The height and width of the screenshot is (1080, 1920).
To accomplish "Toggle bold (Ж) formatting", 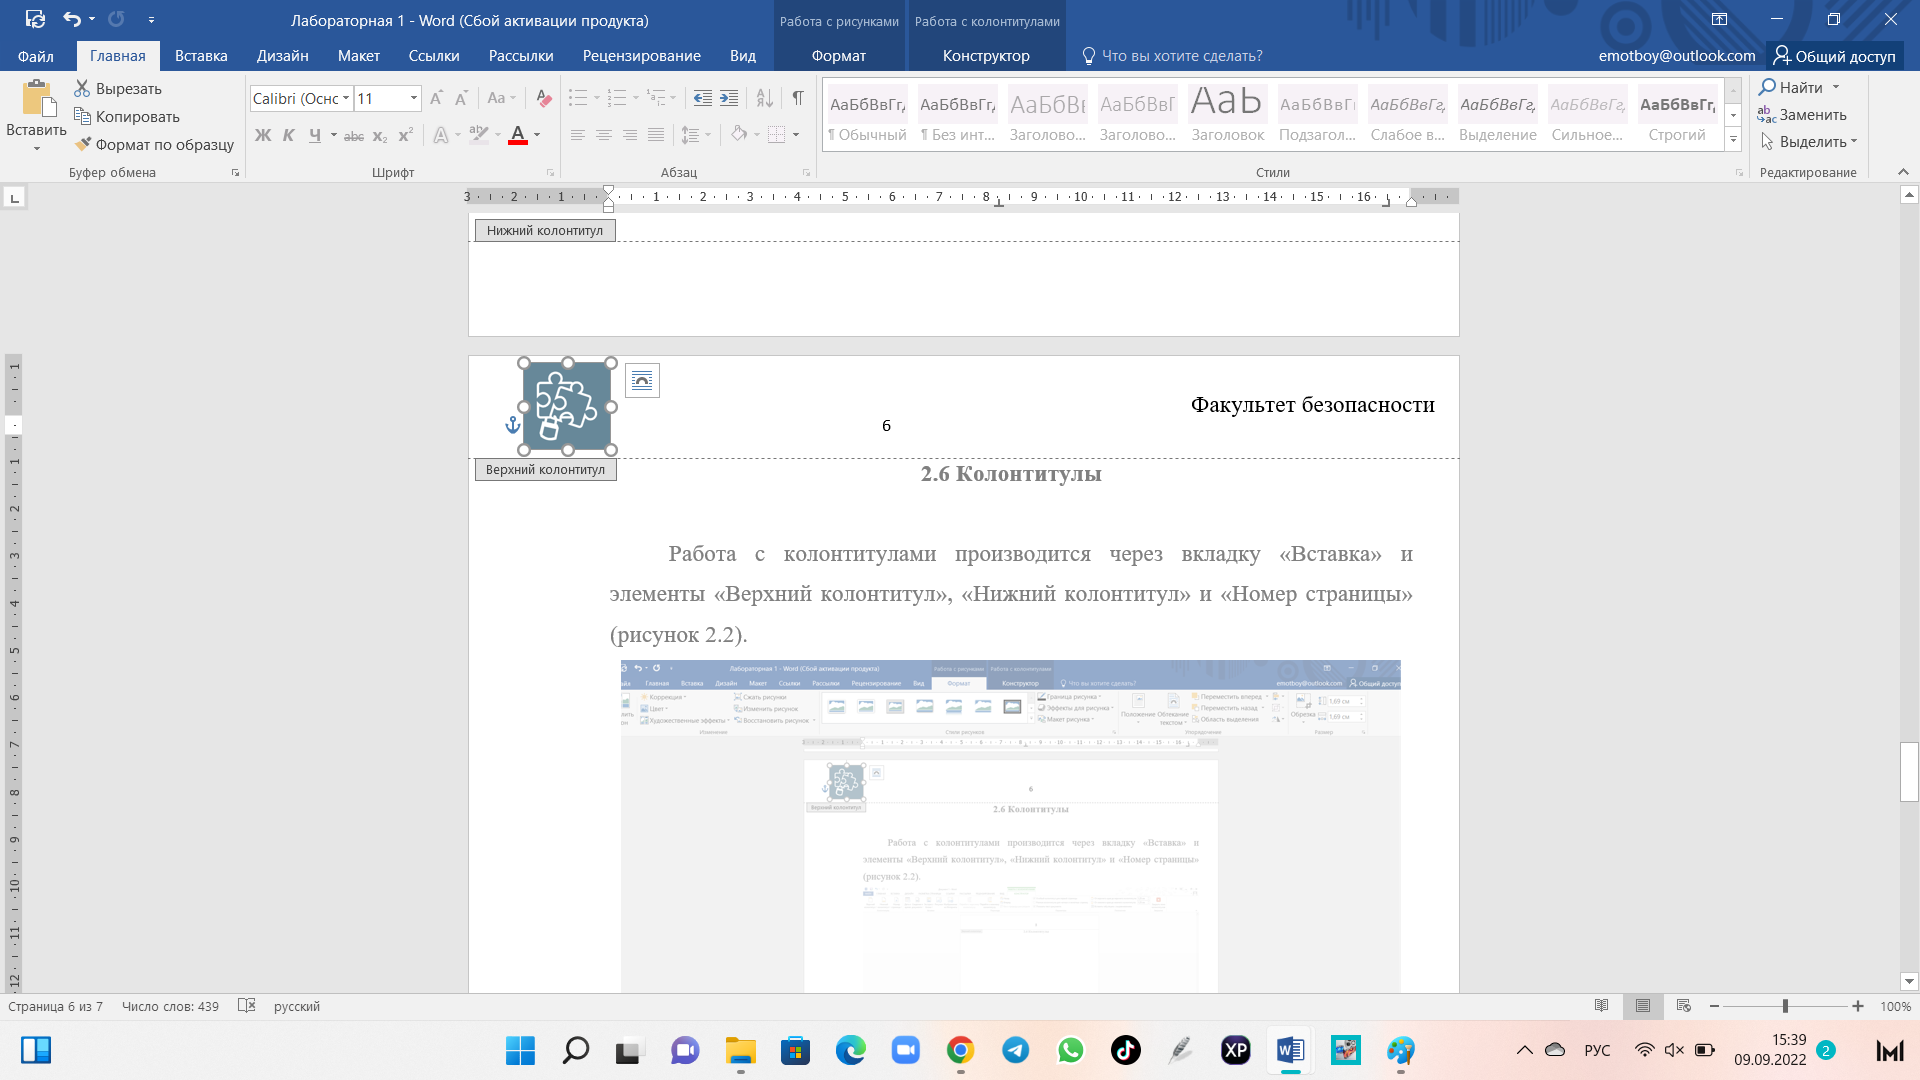I will pos(263,135).
